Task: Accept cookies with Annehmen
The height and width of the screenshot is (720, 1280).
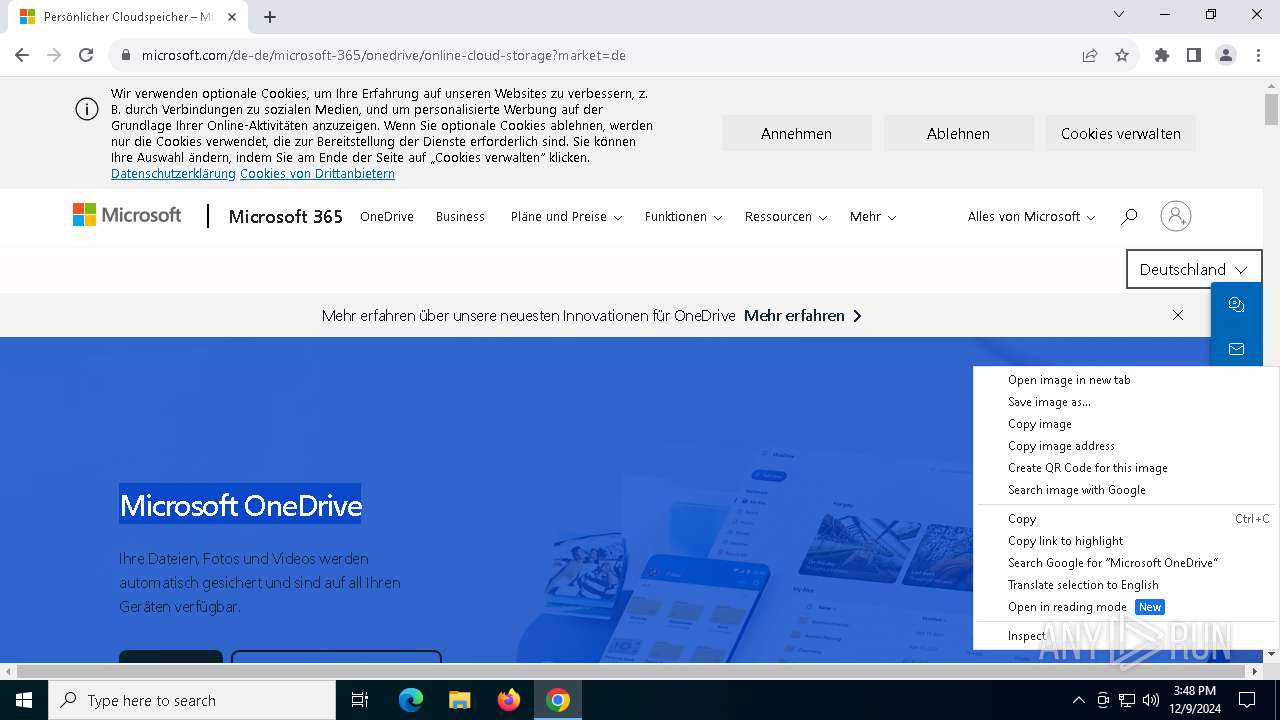Action: 796,133
